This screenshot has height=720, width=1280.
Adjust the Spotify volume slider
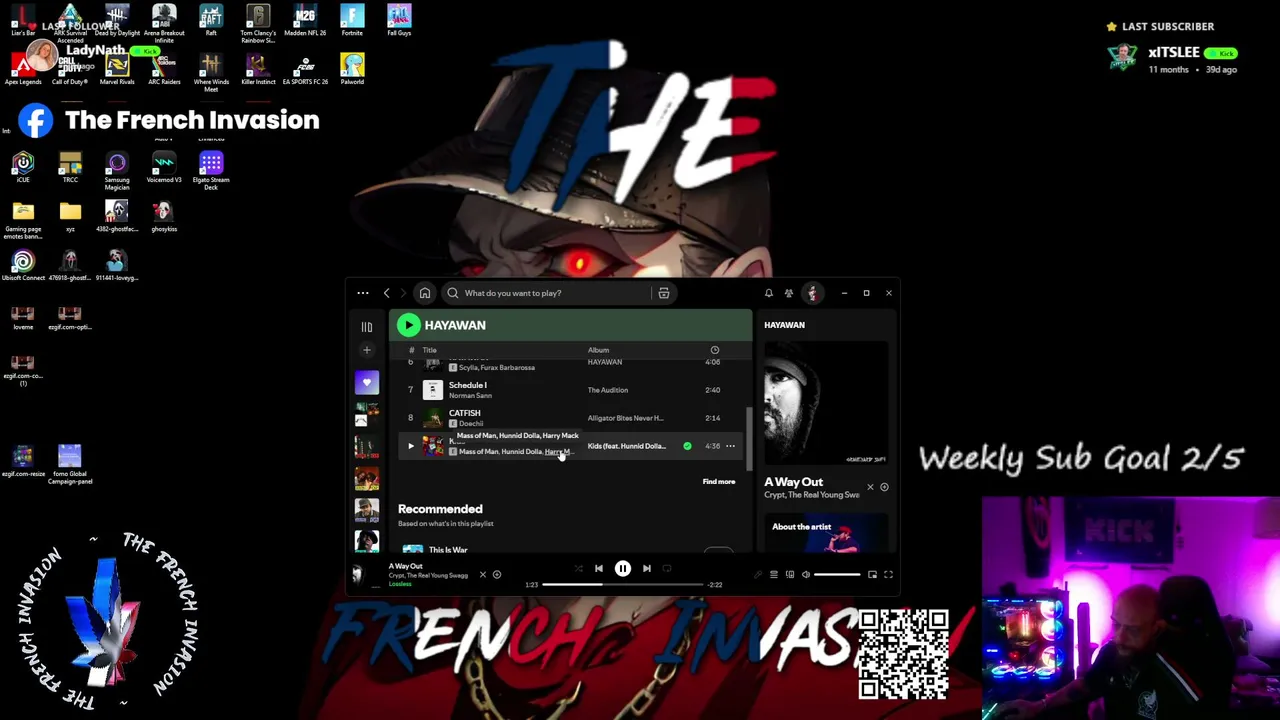pyautogui.click(x=837, y=575)
